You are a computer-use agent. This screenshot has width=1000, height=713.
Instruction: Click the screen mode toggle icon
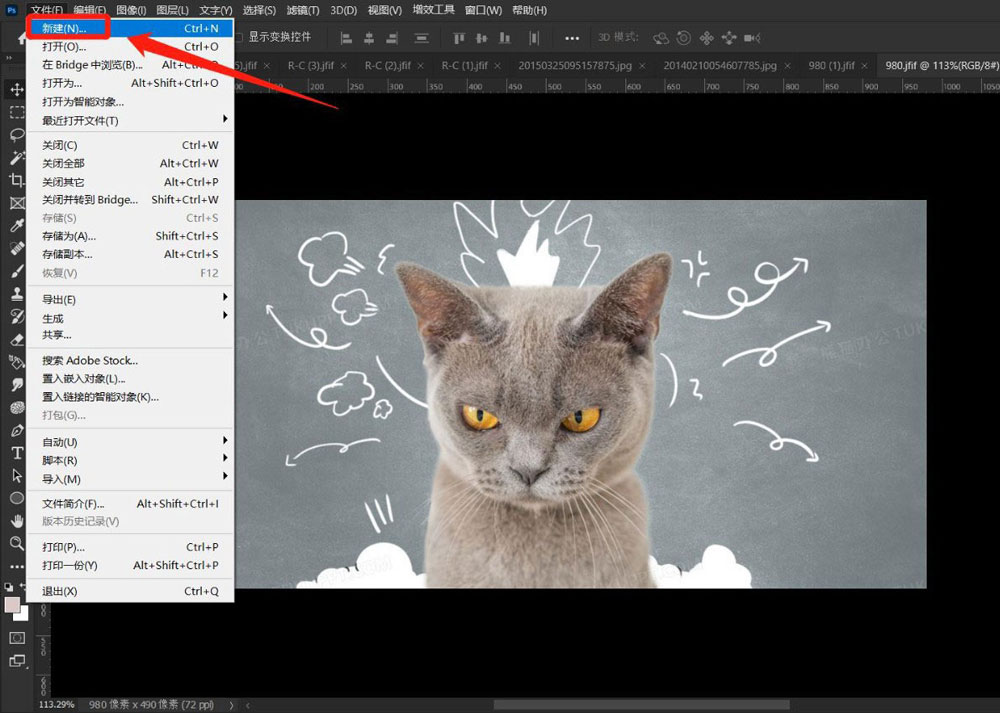[17, 660]
